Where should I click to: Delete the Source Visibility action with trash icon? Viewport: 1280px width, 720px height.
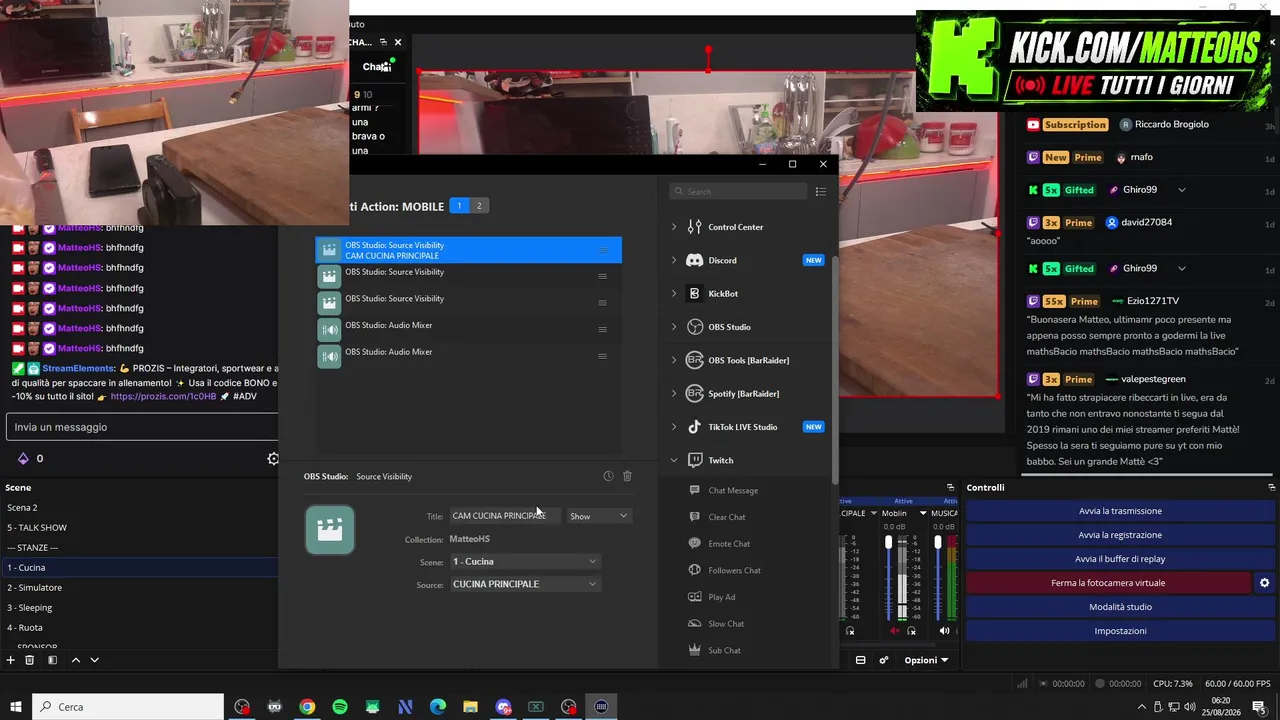(x=627, y=476)
